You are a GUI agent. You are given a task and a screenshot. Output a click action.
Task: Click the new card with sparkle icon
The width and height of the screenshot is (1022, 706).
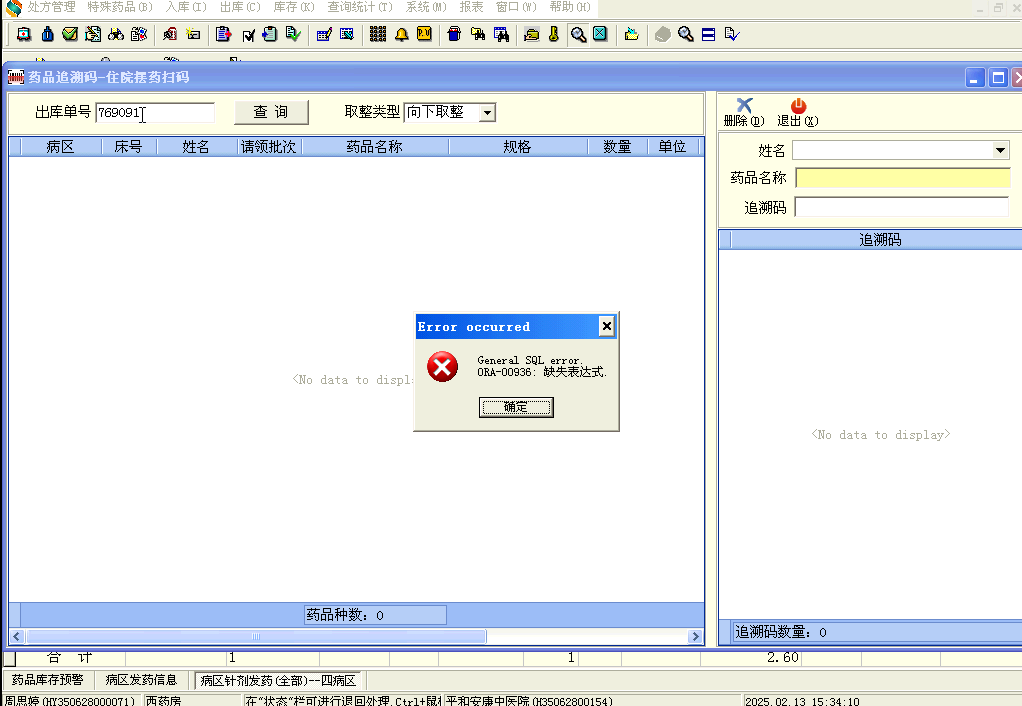click(x=193, y=34)
